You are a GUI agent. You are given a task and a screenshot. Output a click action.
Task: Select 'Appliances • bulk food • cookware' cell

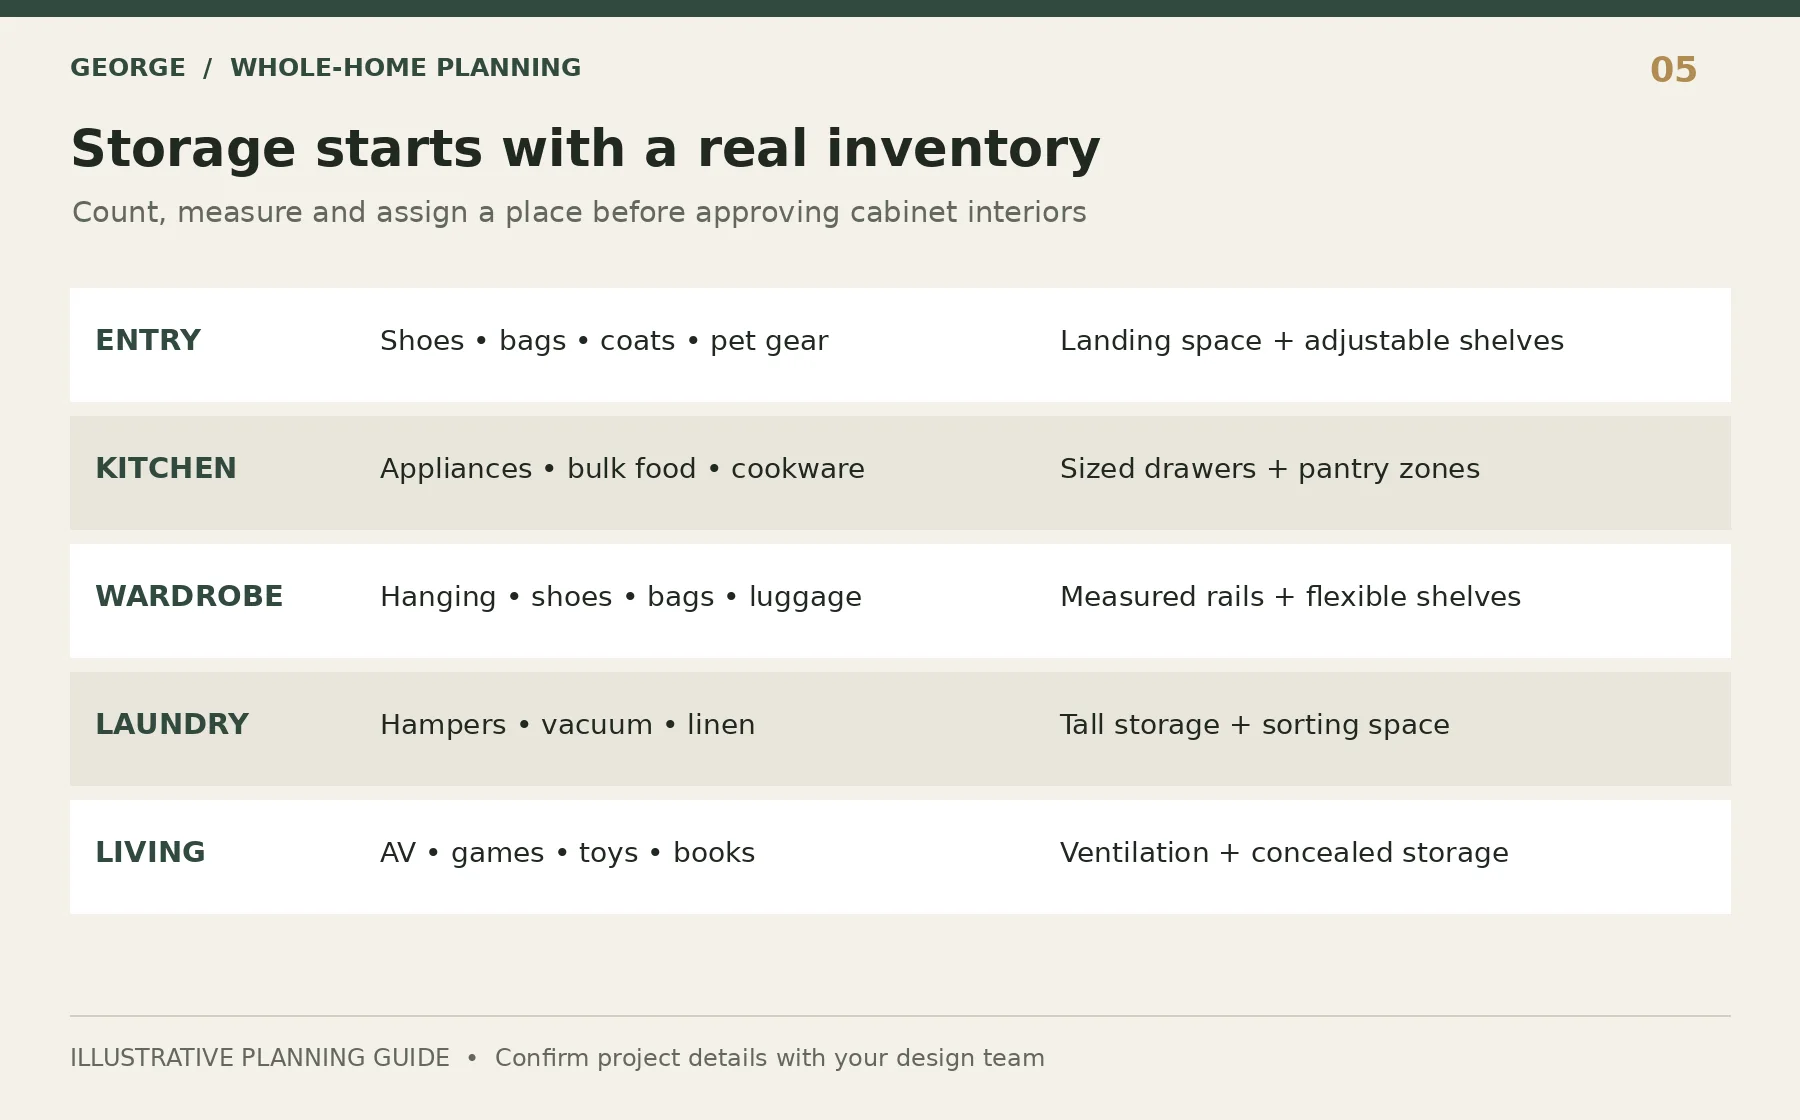coord(622,469)
